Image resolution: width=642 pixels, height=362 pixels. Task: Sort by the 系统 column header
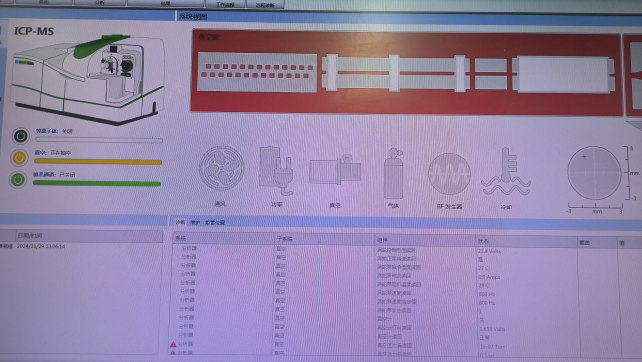coord(223,238)
